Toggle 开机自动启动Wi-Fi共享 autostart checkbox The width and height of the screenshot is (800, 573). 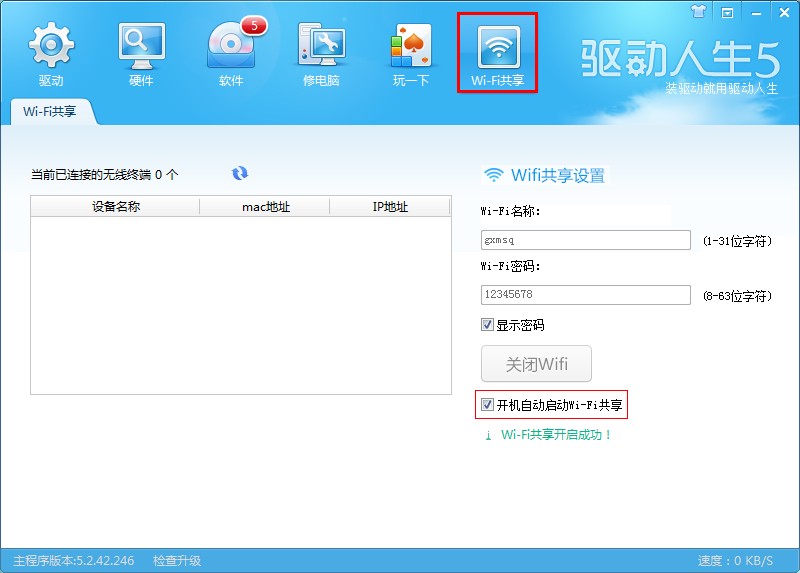click(x=487, y=405)
